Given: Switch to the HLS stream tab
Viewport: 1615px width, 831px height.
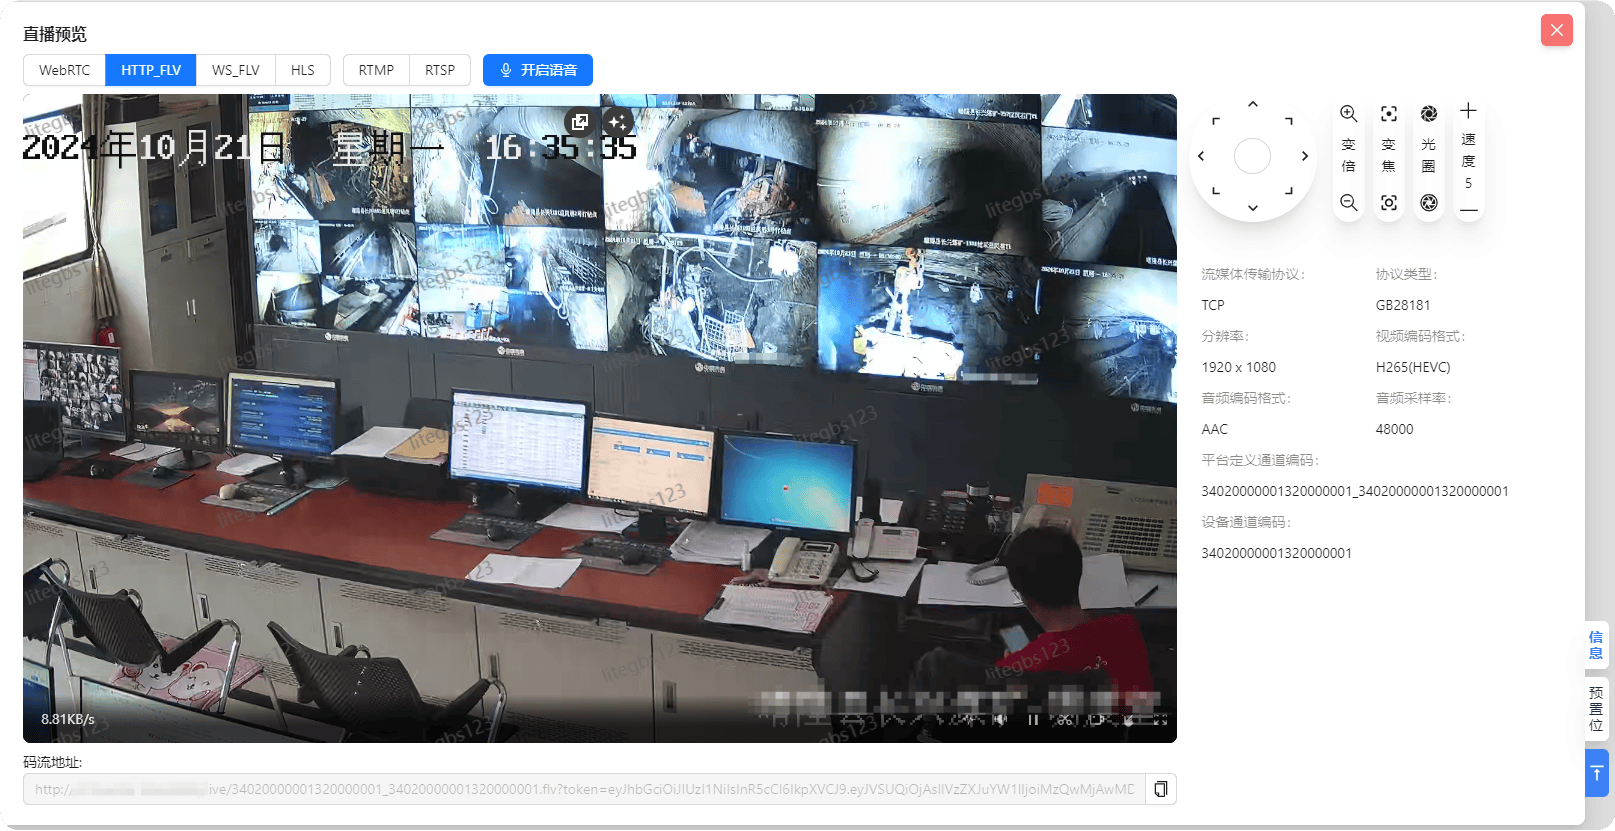Looking at the screenshot, I should point(303,70).
